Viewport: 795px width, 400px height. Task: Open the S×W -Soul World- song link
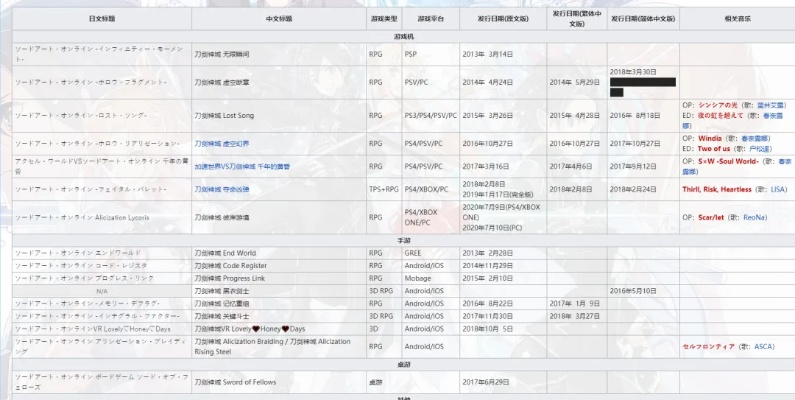point(728,161)
